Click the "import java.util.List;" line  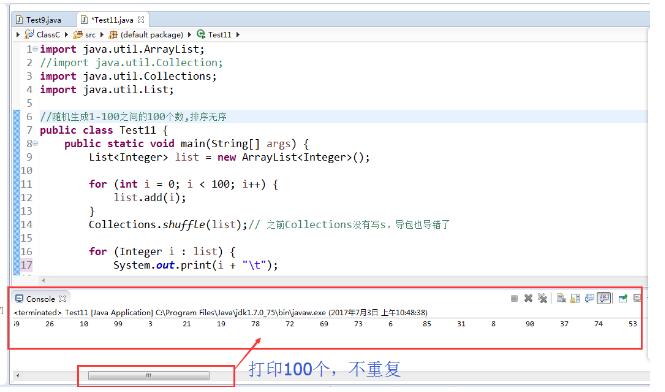(107, 90)
